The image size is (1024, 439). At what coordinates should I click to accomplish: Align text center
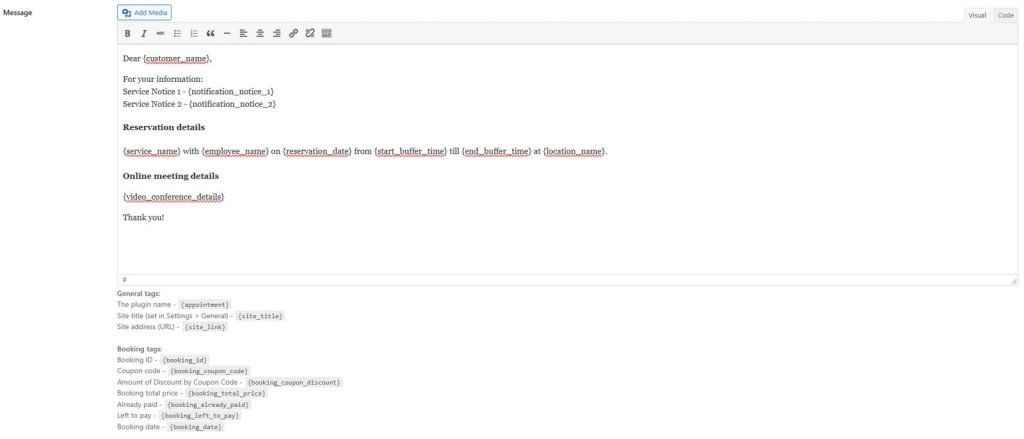[x=260, y=33]
